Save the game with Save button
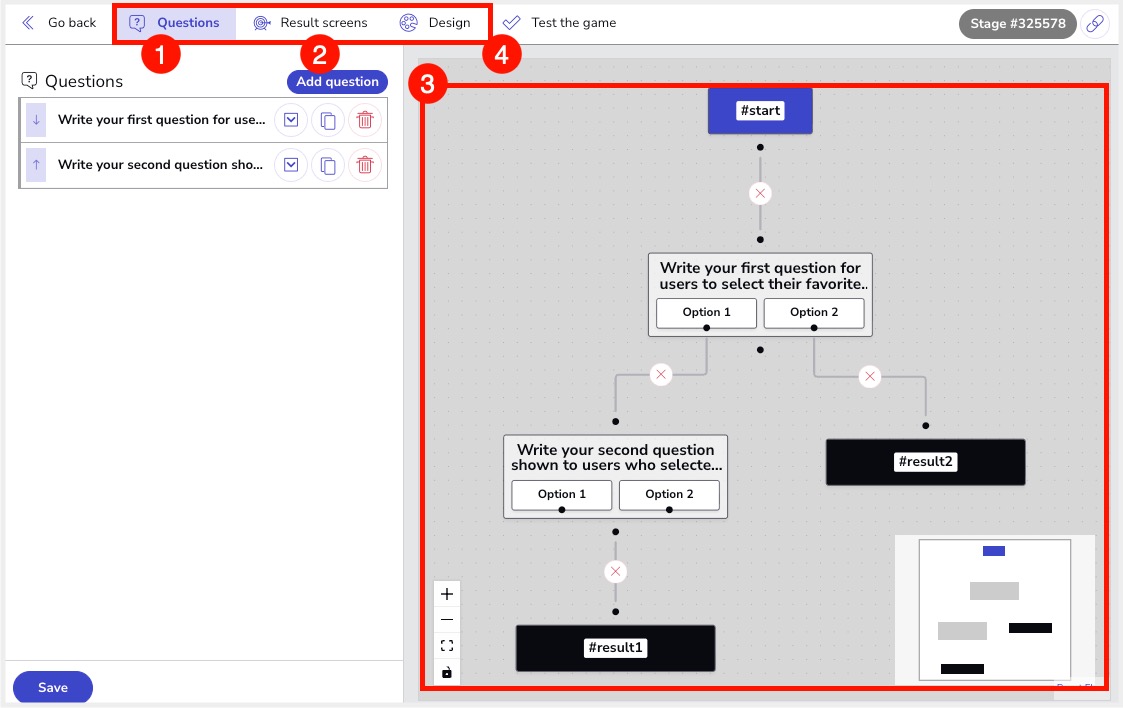Viewport: 1123px width, 708px height. [x=53, y=687]
